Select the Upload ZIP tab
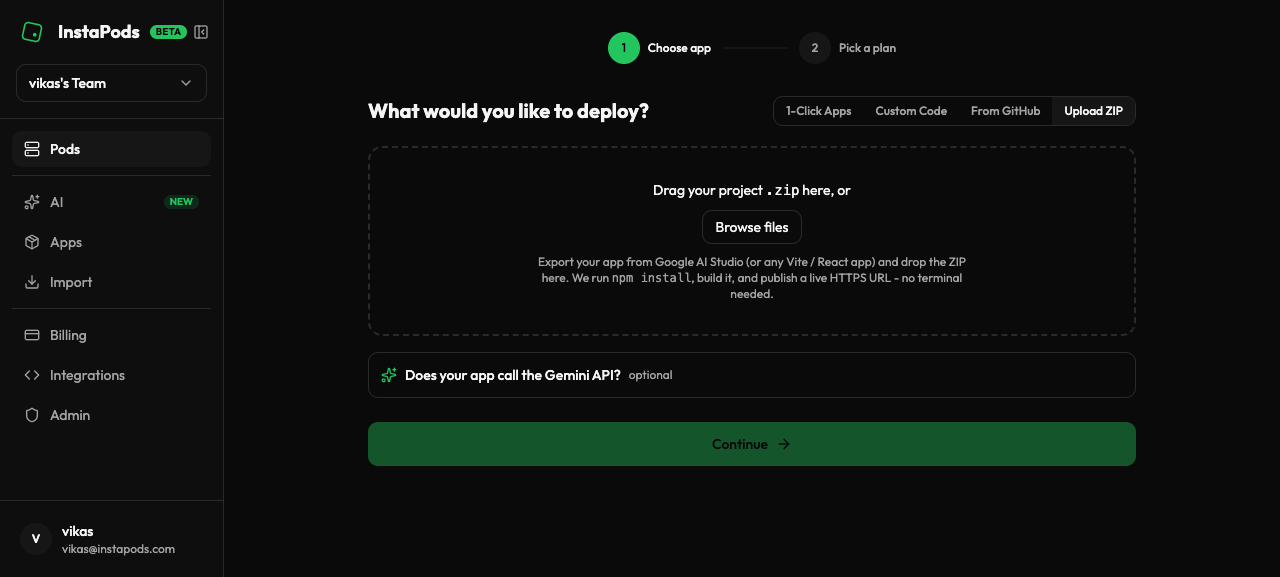The height and width of the screenshot is (577, 1280). 1093,111
